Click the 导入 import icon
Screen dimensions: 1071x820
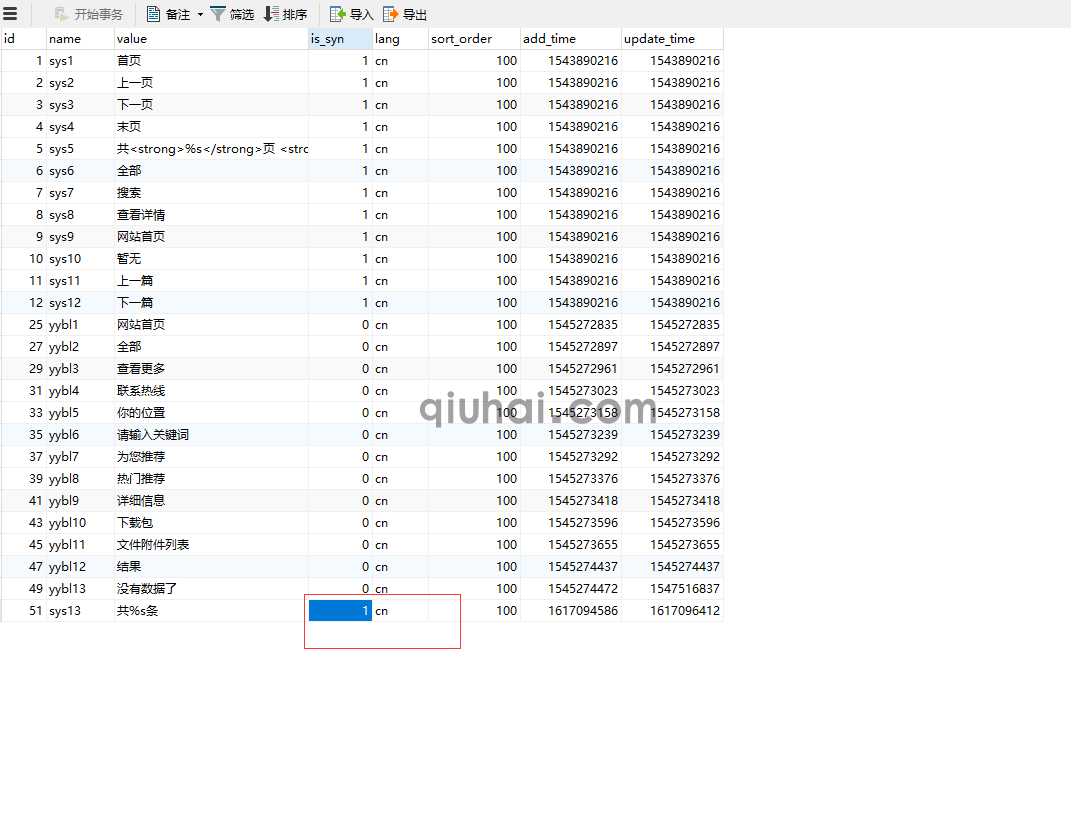point(338,14)
